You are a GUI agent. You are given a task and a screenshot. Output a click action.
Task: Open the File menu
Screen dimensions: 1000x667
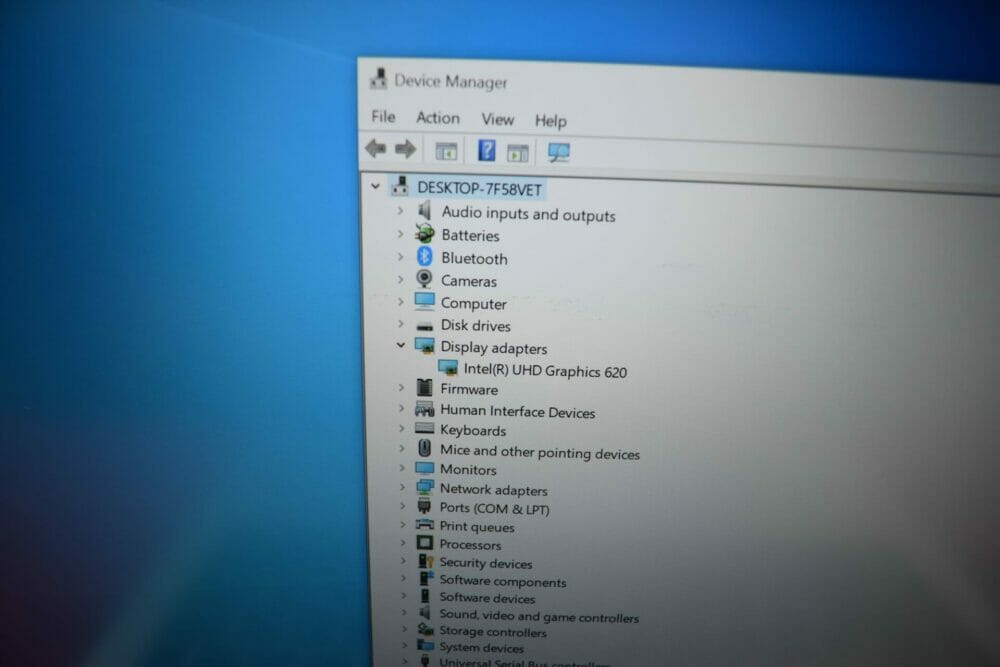[x=383, y=117]
